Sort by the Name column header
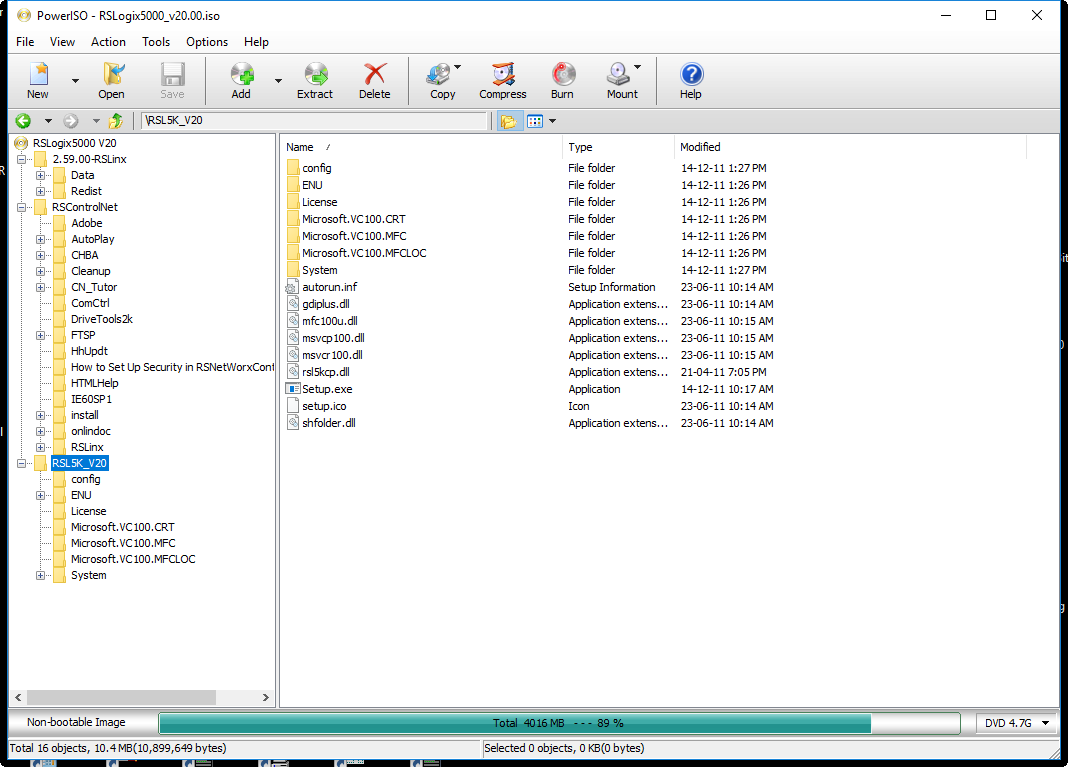 click(421, 147)
